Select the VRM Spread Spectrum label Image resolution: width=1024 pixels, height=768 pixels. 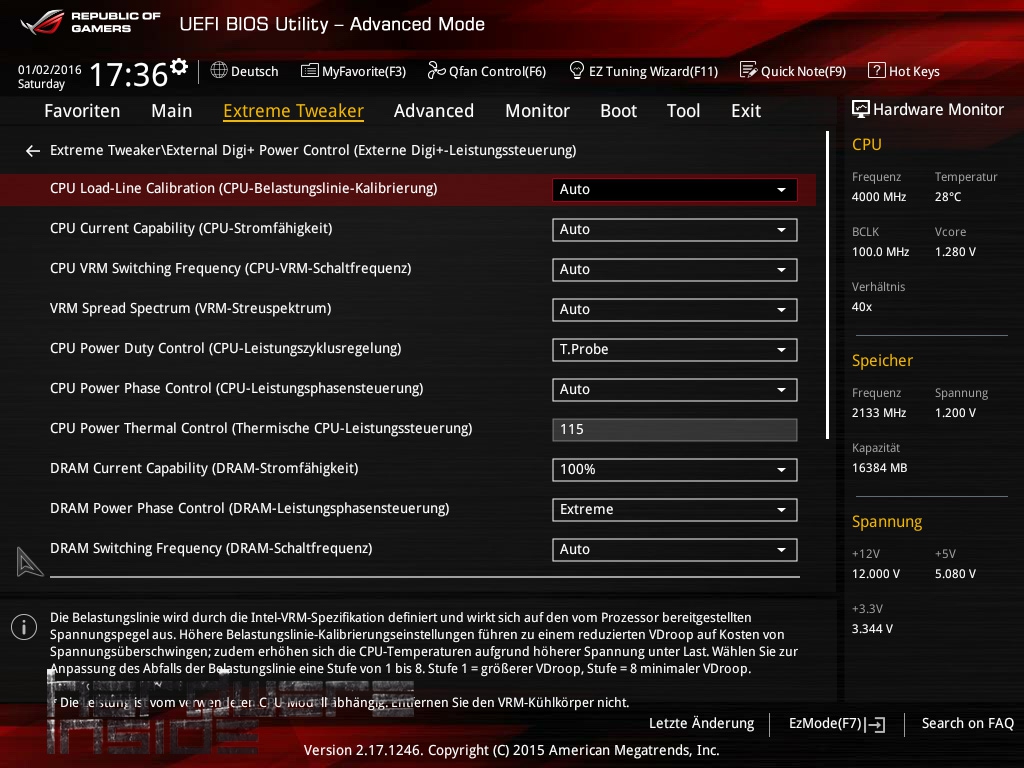(x=191, y=308)
